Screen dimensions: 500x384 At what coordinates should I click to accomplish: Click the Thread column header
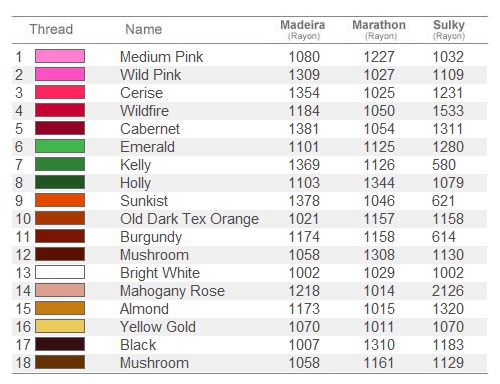click(x=51, y=29)
